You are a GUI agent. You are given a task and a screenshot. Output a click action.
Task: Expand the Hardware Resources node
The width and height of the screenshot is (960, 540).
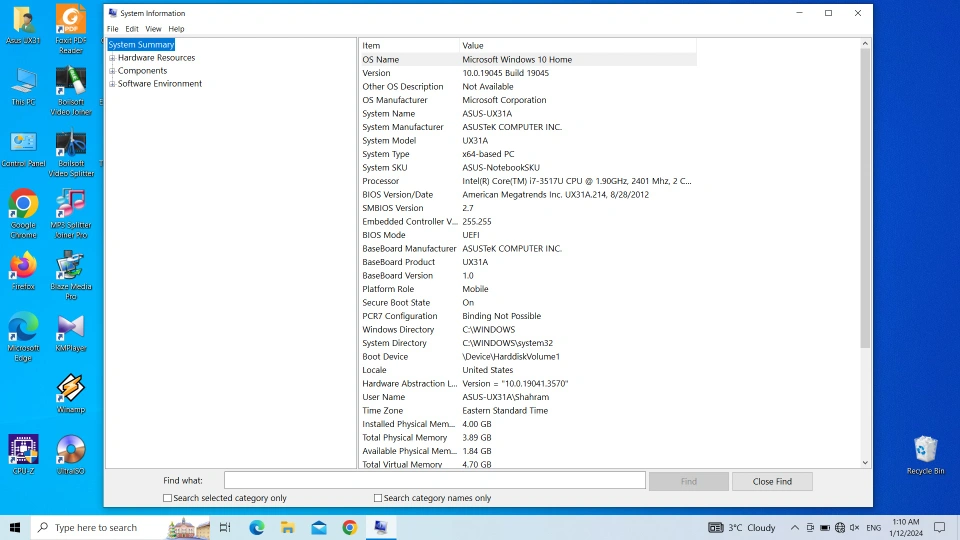[x=112, y=58]
